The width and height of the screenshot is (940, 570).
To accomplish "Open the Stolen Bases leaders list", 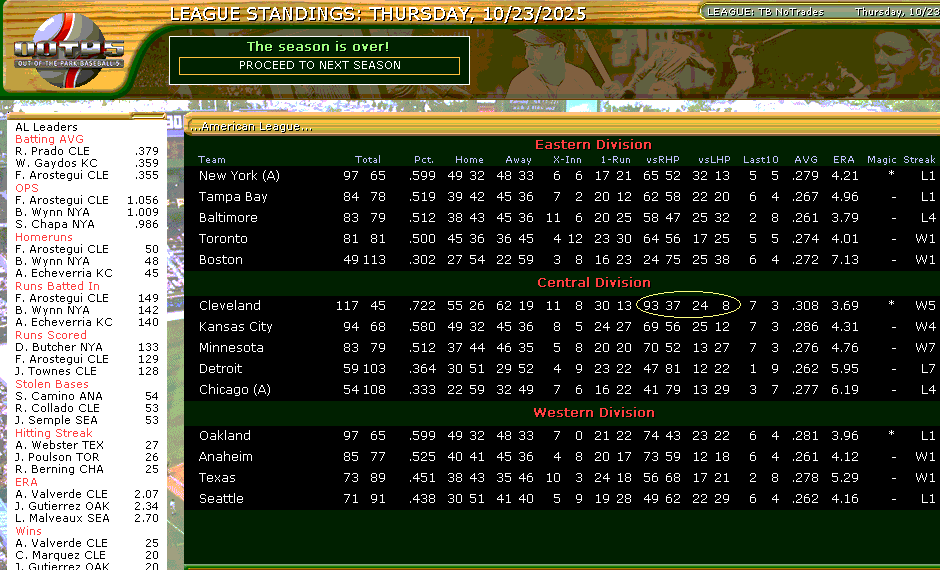I will pyautogui.click(x=51, y=384).
